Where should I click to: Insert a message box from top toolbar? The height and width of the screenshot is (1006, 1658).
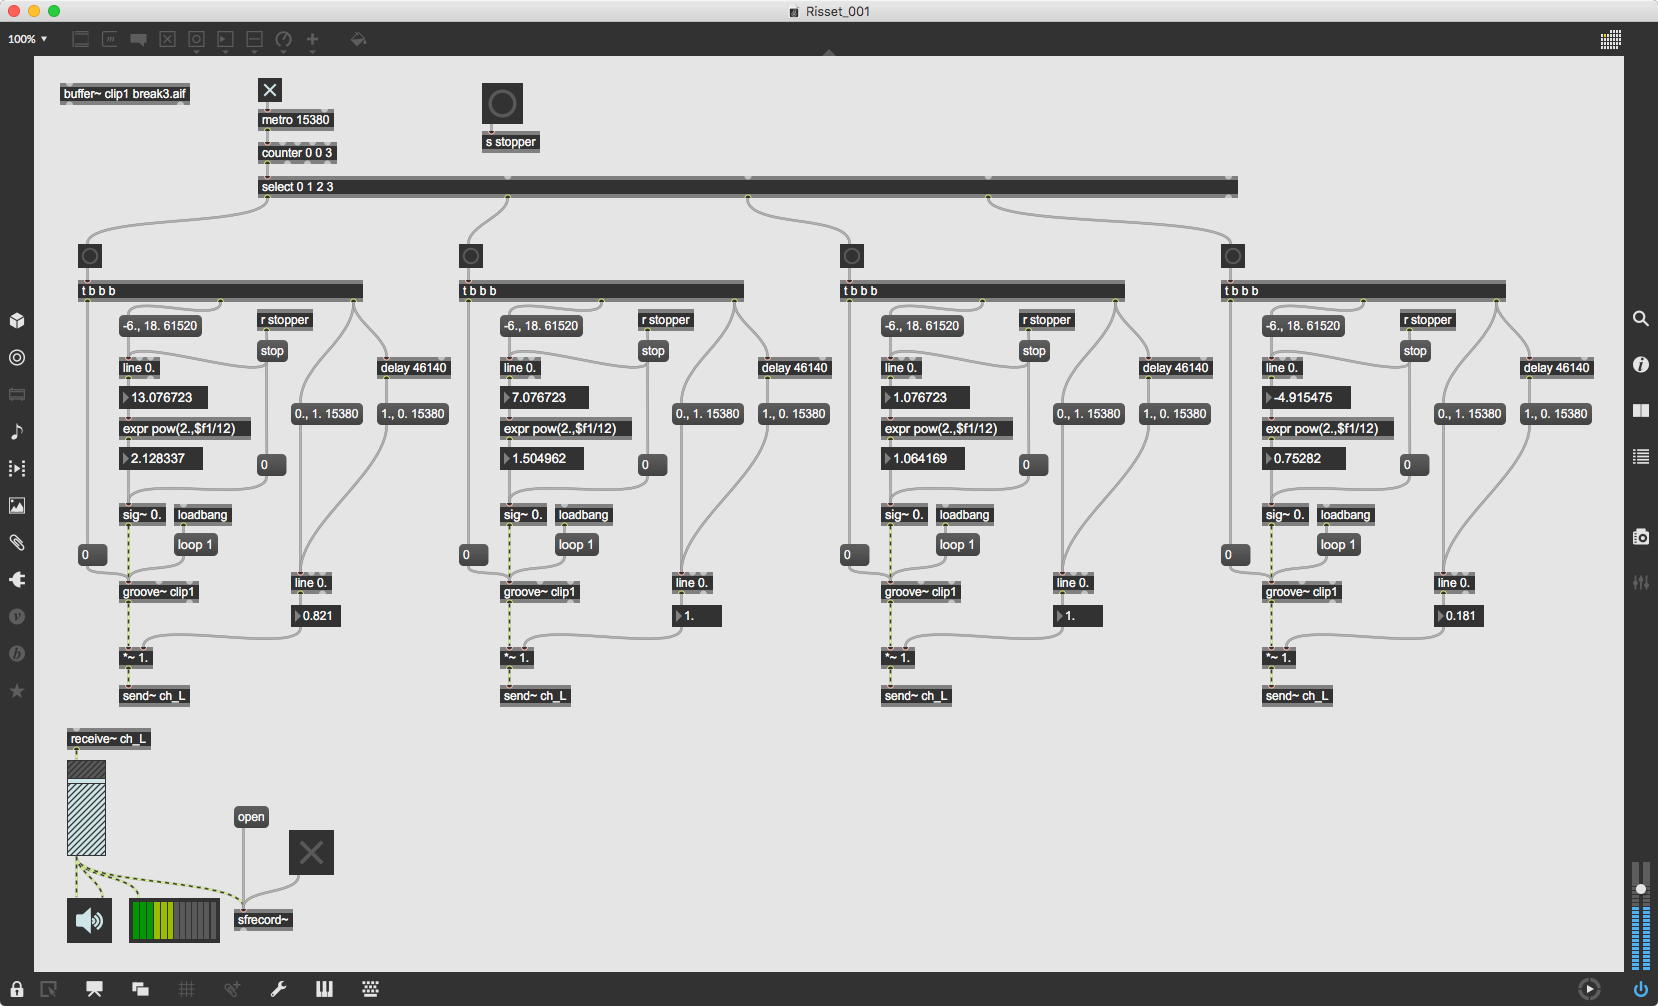(110, 40)
